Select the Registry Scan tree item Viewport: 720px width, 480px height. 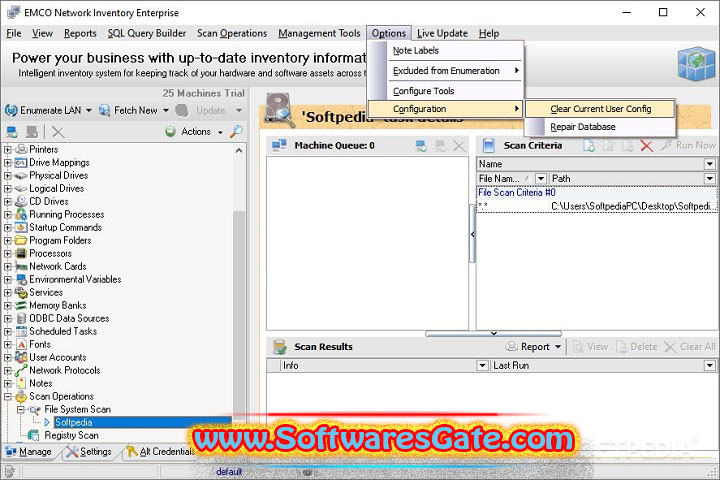tap(71, 435)
